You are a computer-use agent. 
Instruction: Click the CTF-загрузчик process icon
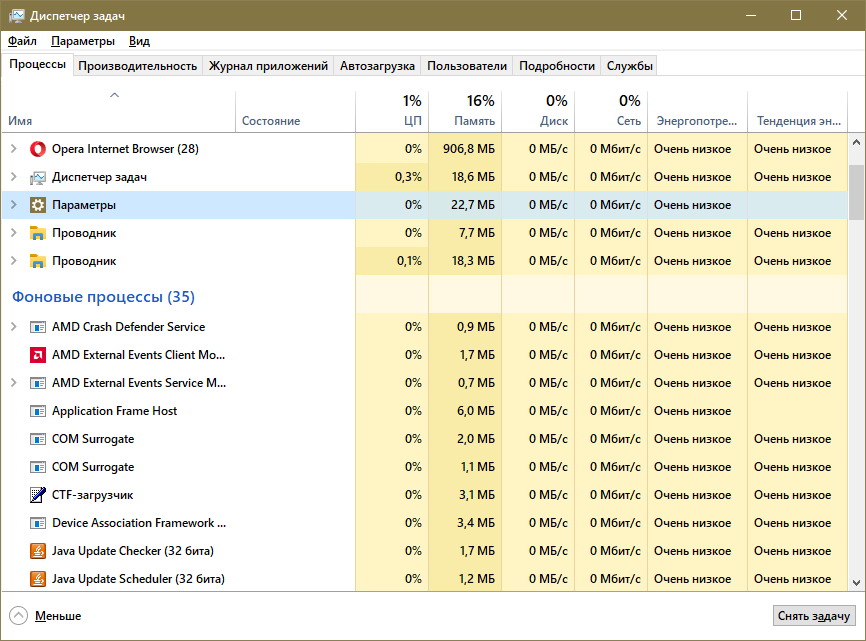38,495
